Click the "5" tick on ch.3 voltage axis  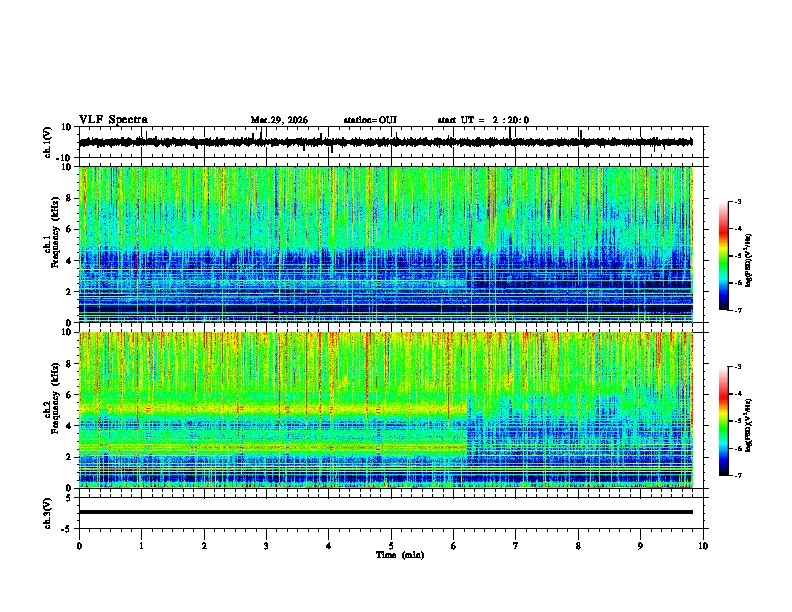(70, 497)
